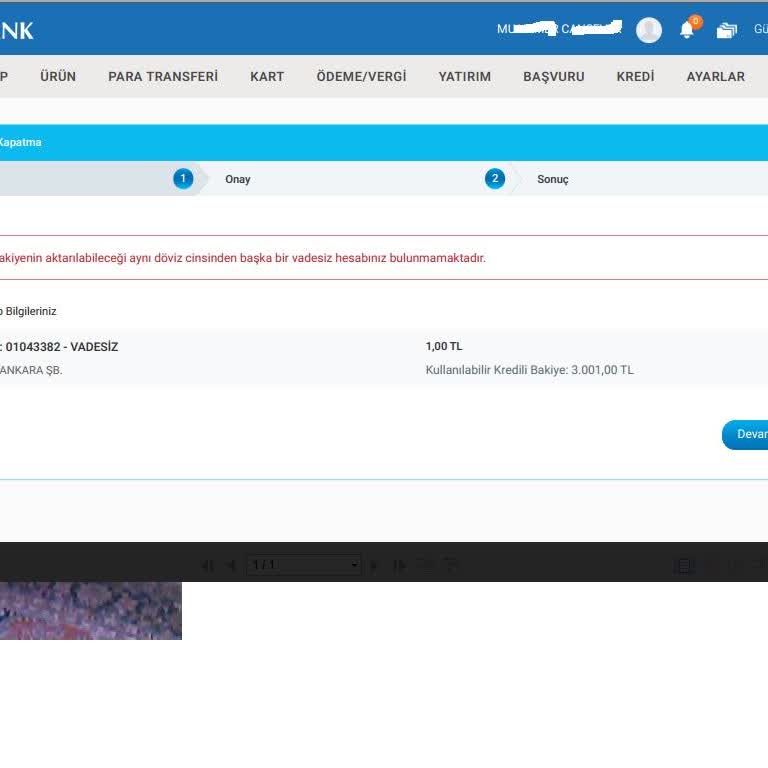Open the AYARLAR menu
Screen dimensions: 768x768
(x=716, y=76)
